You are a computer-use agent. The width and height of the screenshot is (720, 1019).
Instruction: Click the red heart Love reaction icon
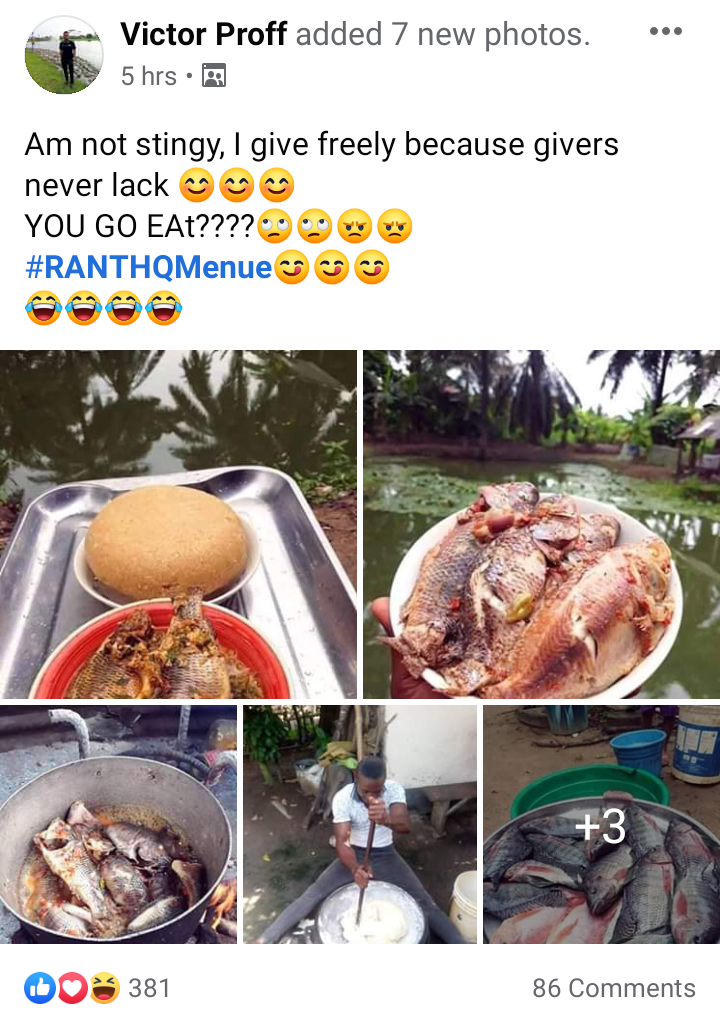(73, 988)
